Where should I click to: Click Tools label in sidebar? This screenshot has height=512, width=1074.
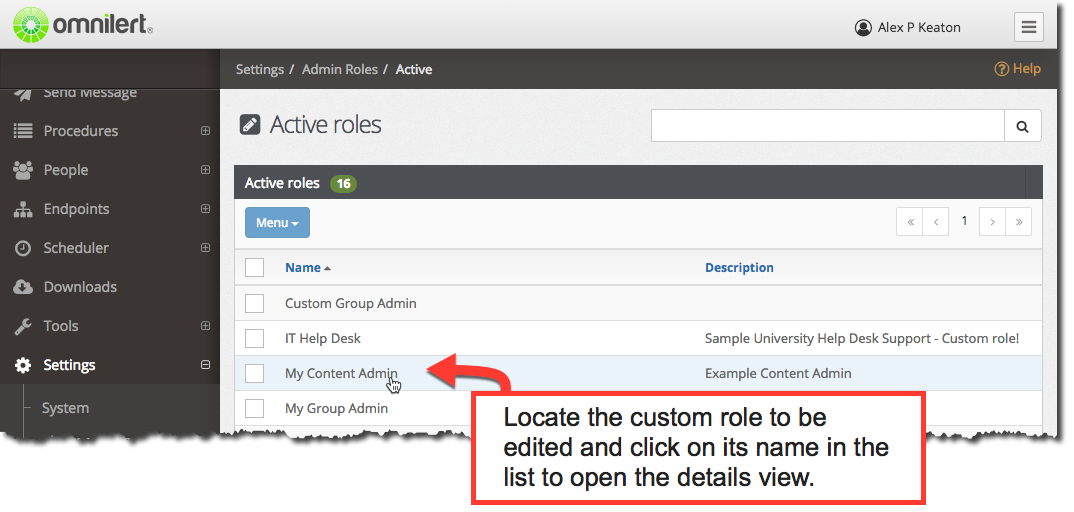[61, 326]
